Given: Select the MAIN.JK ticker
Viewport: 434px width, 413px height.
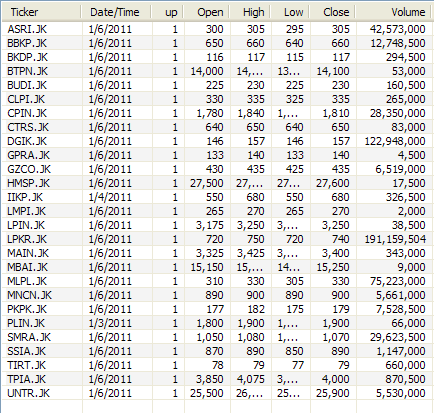Looking at the screenshot, I should (x=28, y=253).
